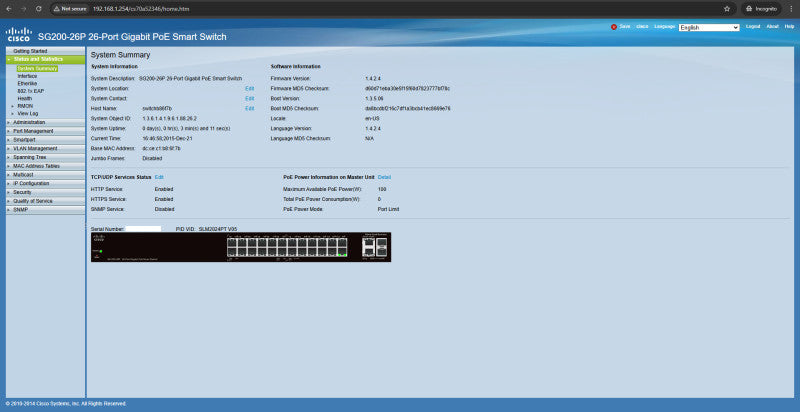Click the switch front panel port image
800x412 pixels.
pyautogui.click(x=241, y=247)
